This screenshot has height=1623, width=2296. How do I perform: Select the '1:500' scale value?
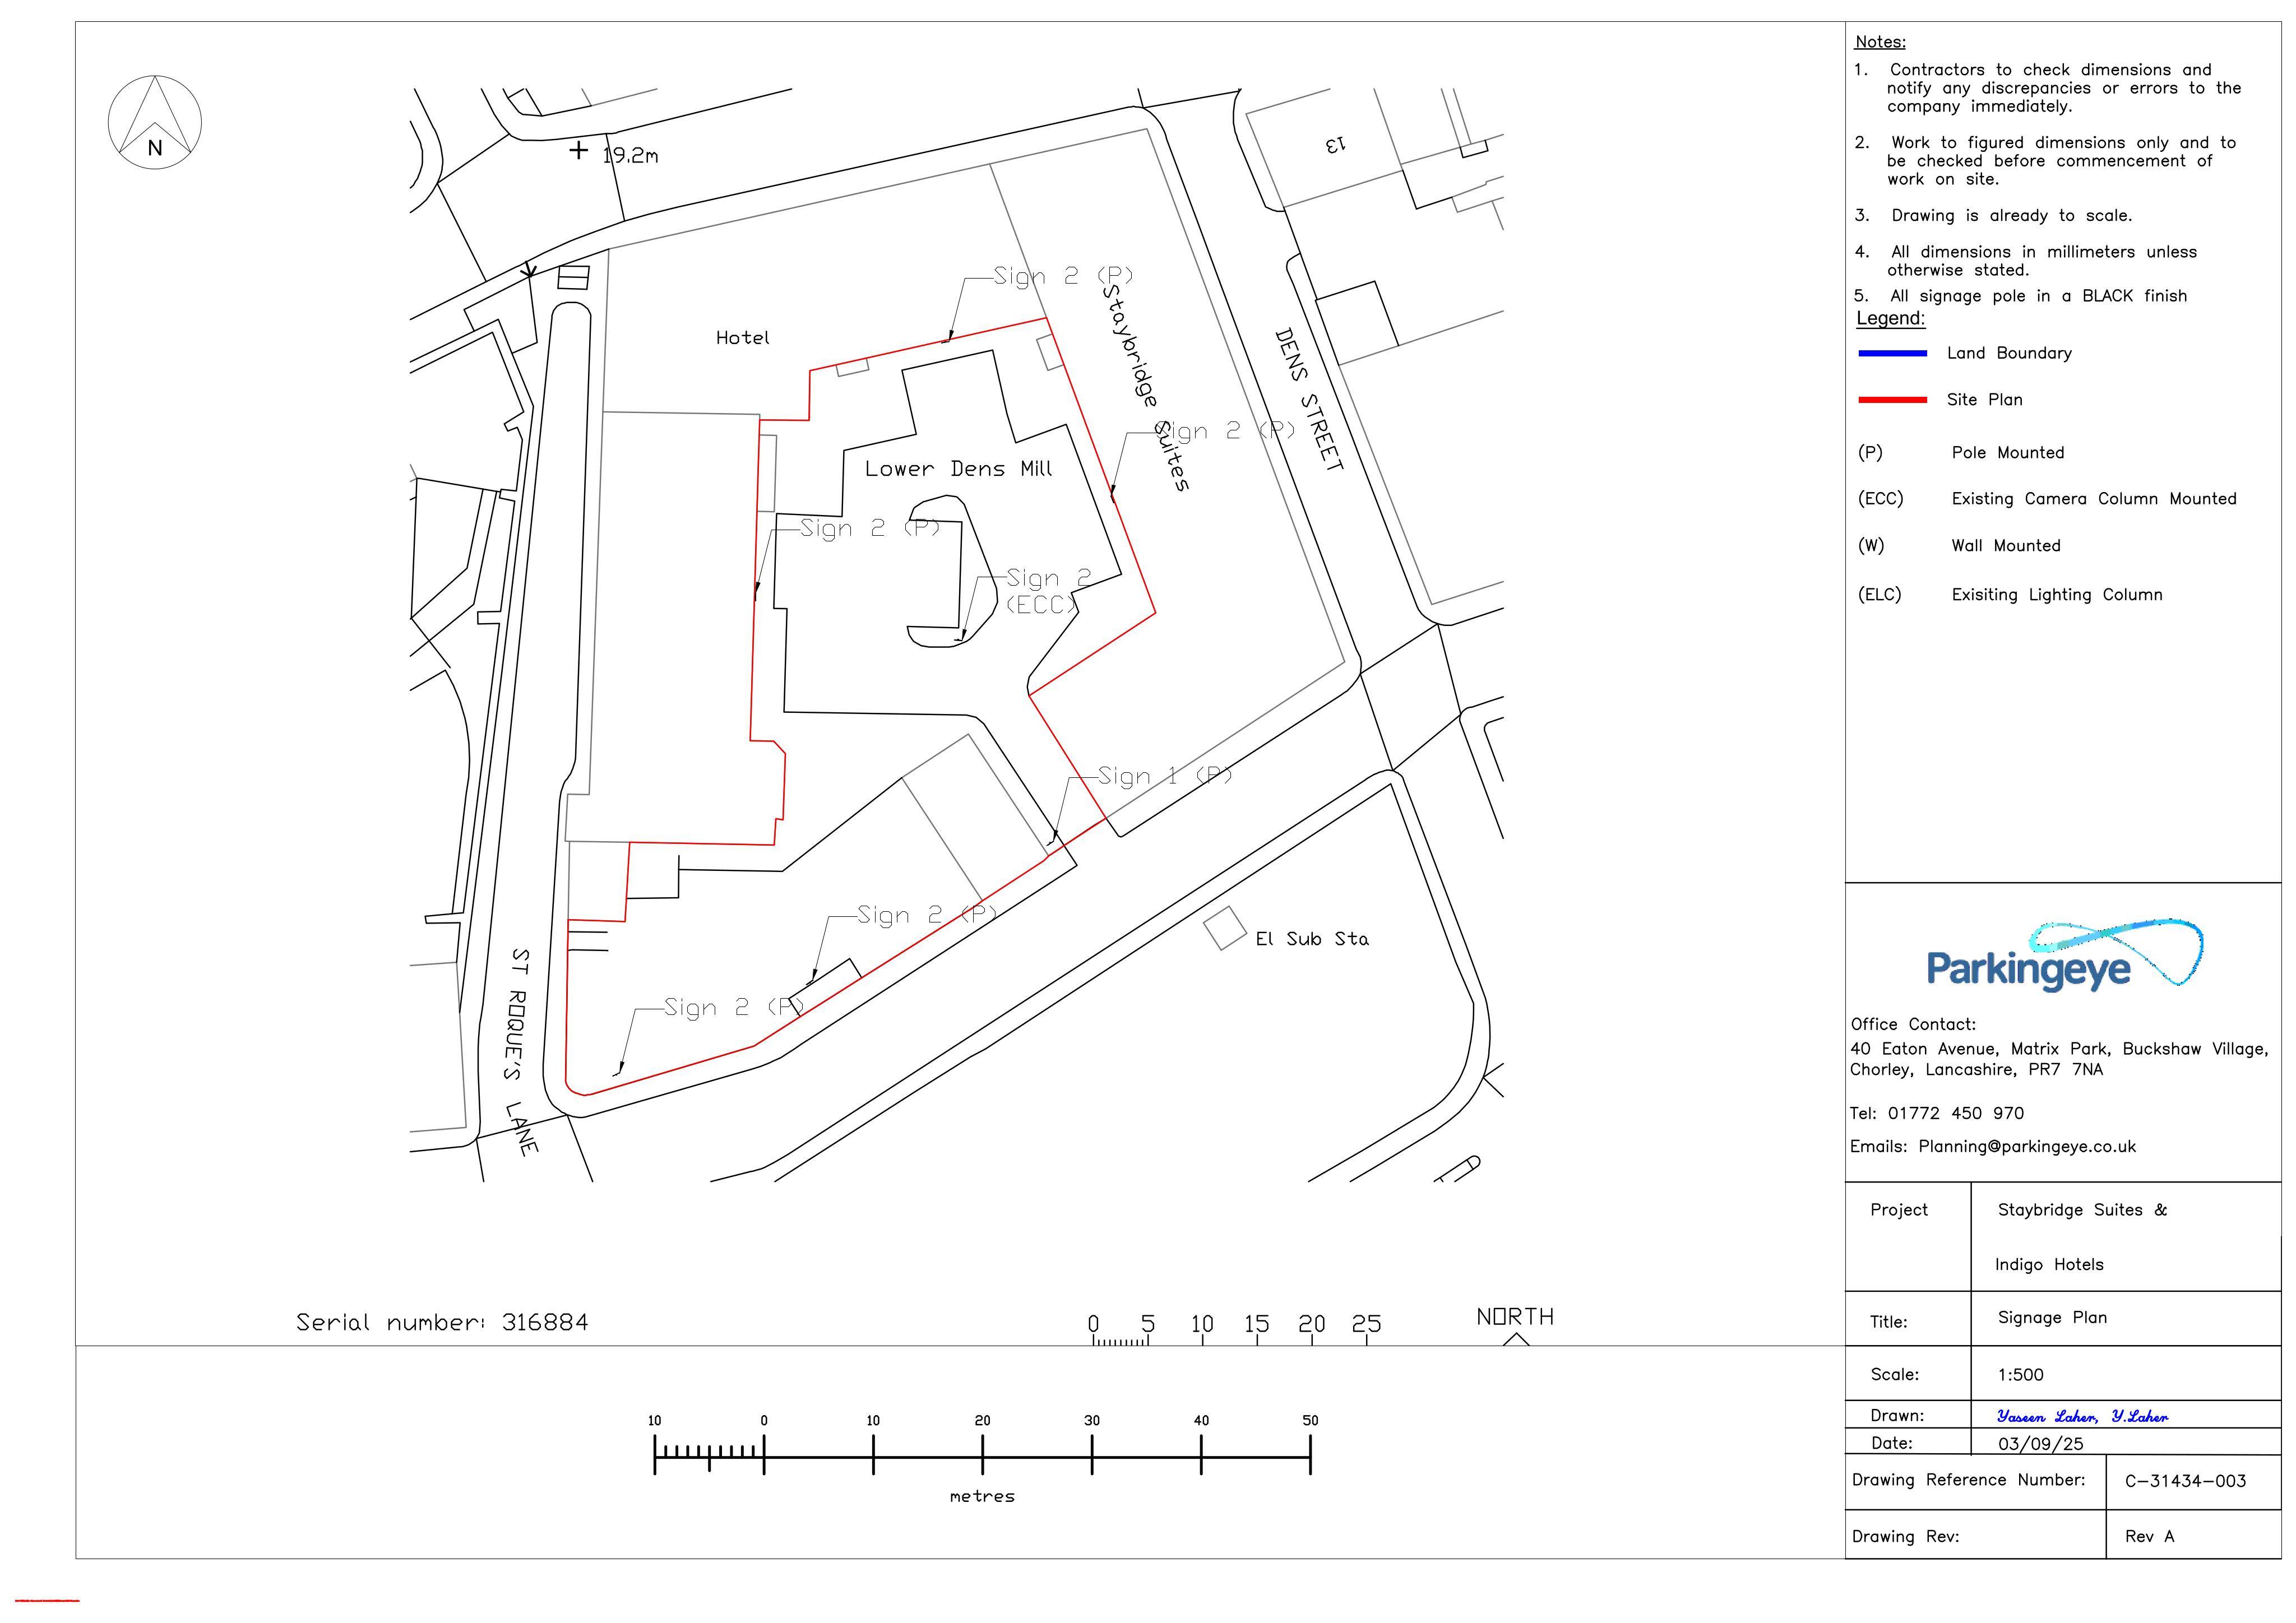(2021, 1374)
